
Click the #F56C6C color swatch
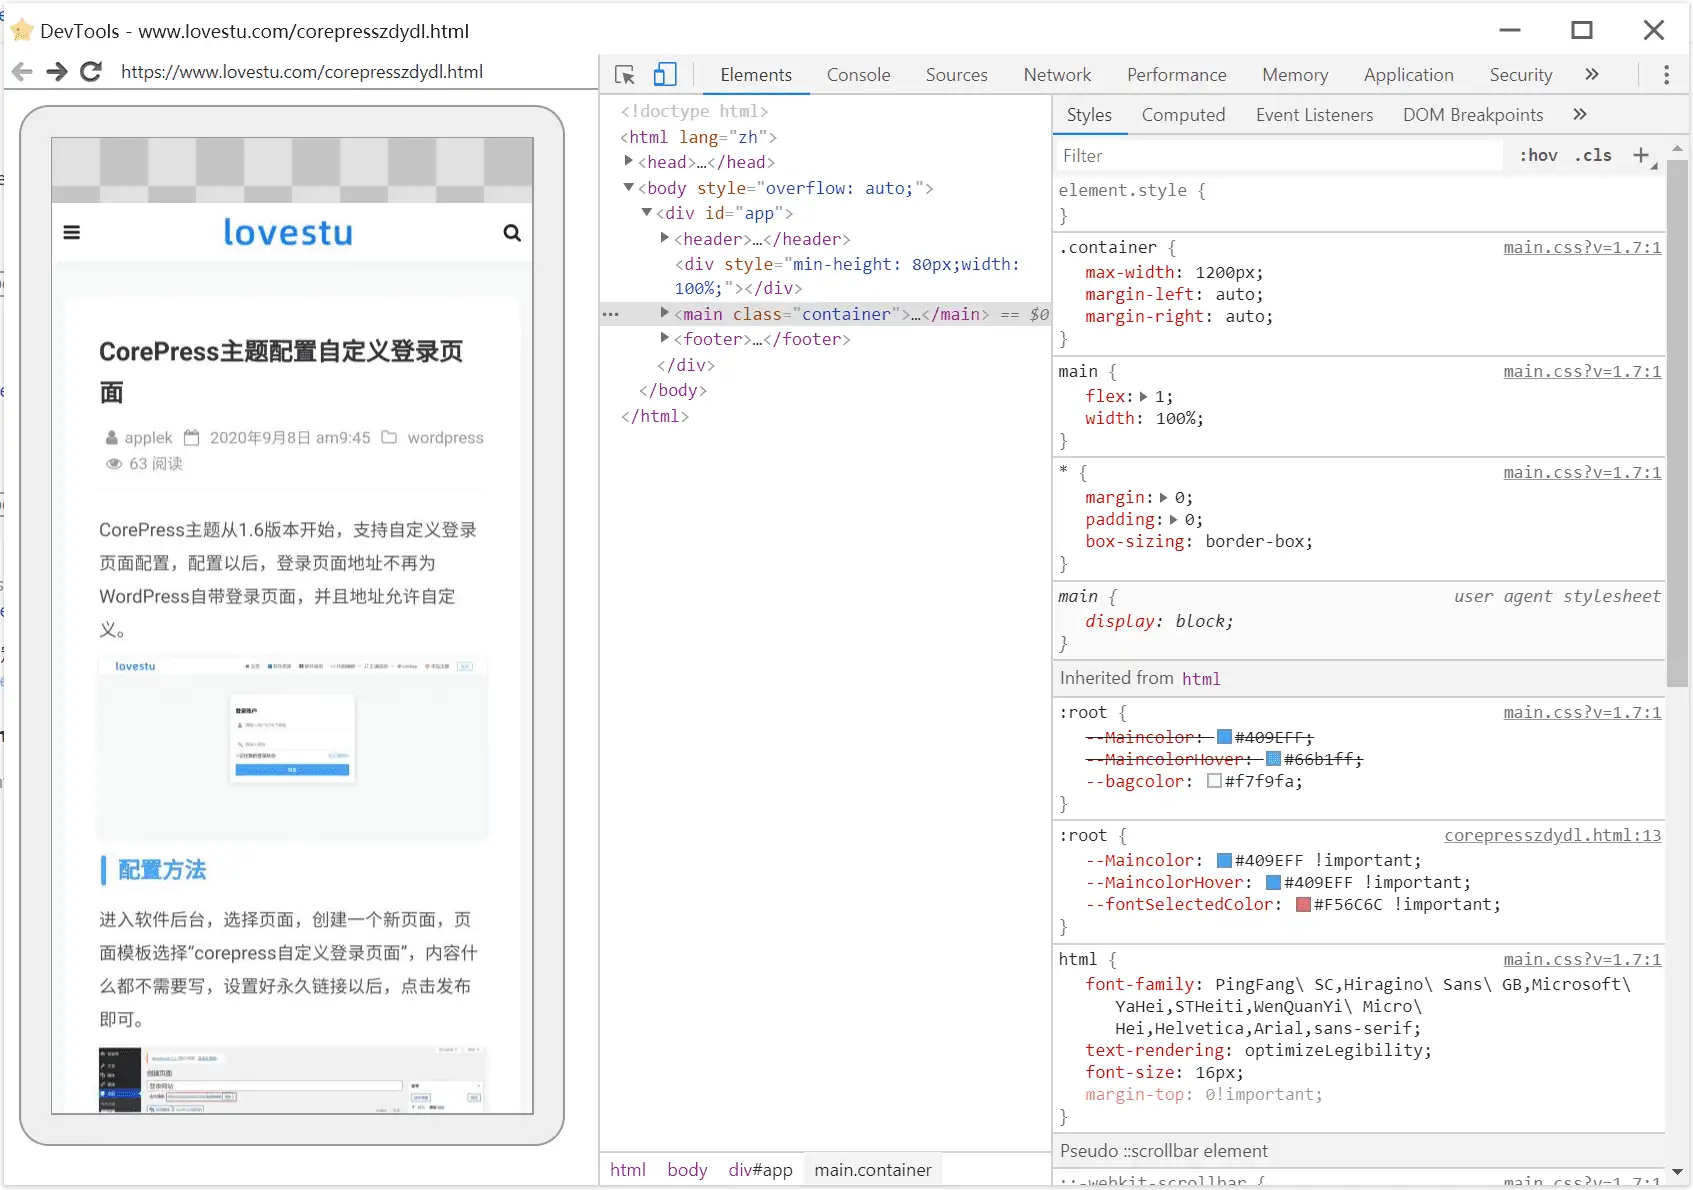click(x=1302, y=905)
